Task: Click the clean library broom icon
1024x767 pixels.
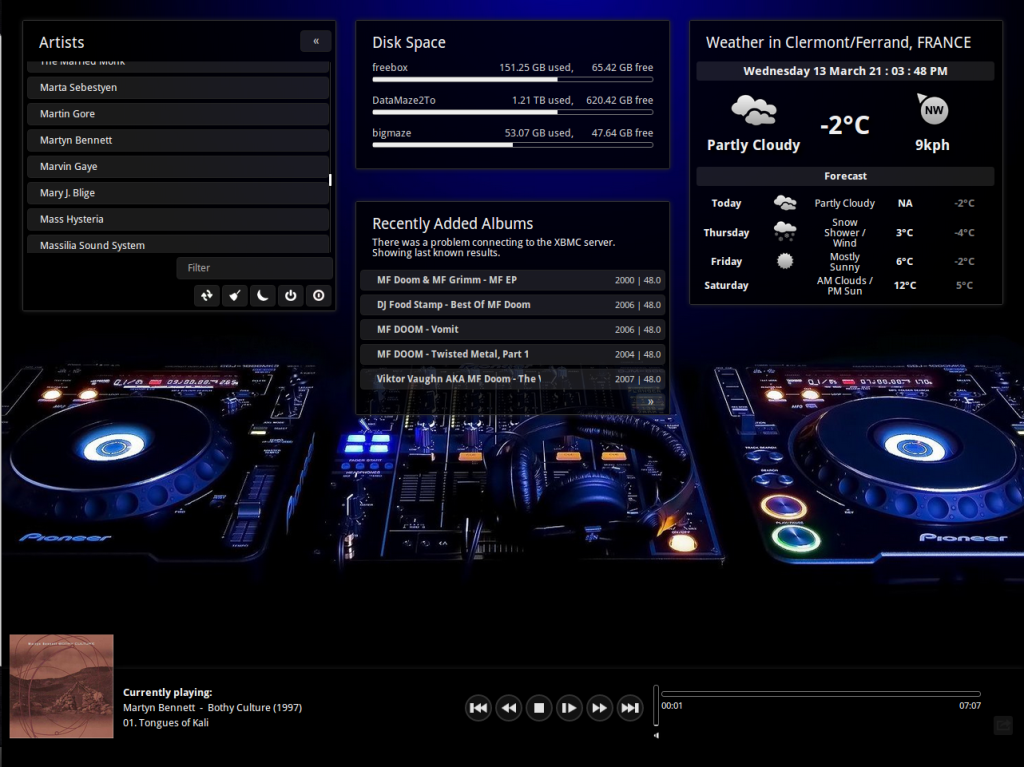Action: tap(234, 295)
